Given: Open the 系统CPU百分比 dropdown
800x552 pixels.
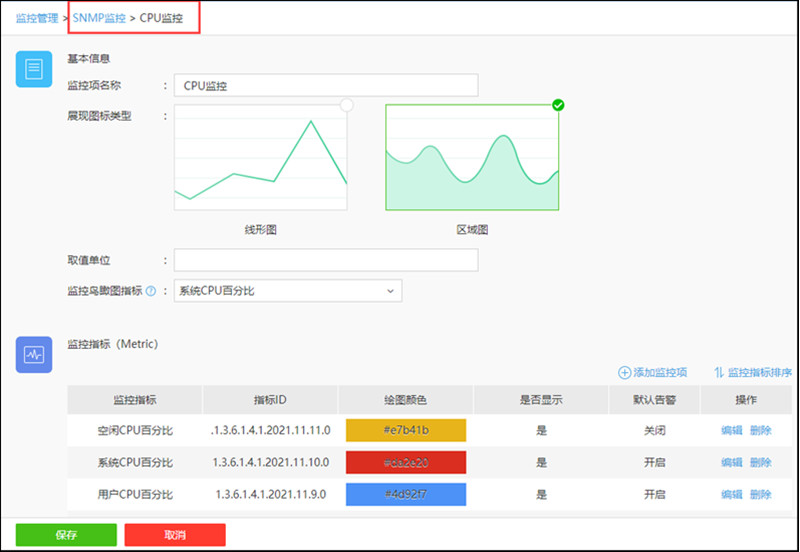Looking at the screenshot, I should [x=287, y=291].
